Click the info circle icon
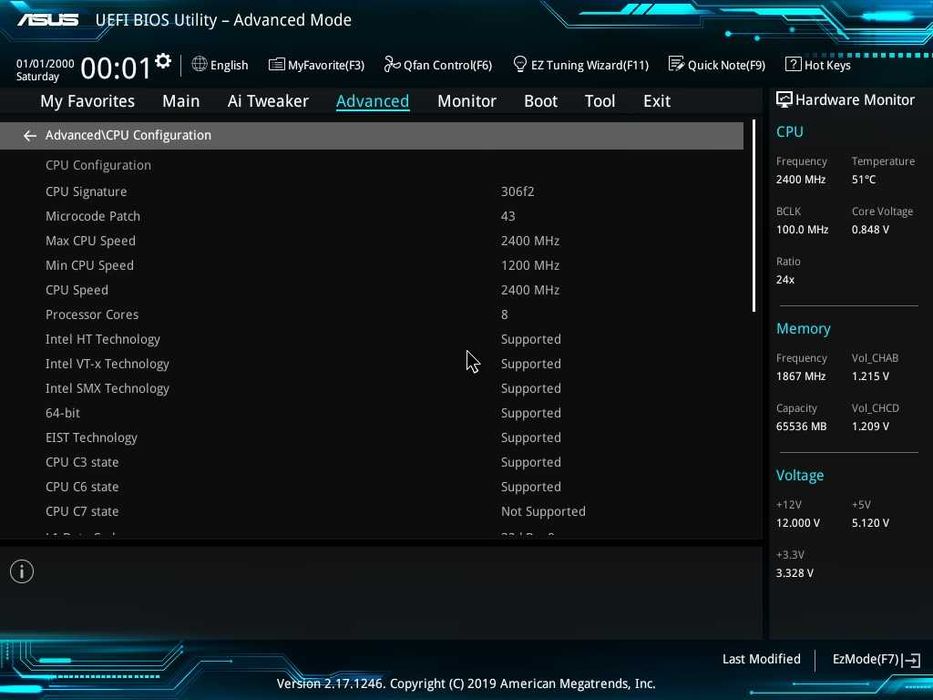 coord(22,571)
